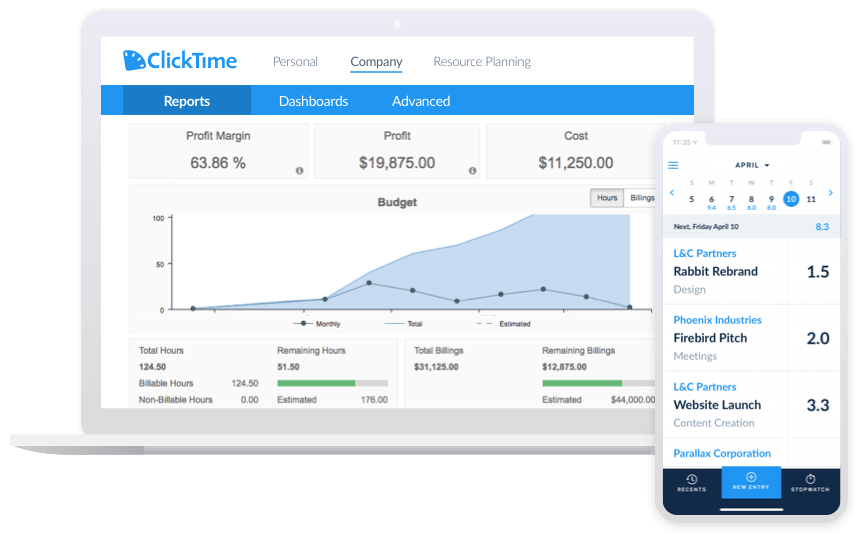858x535 pixels.
Task: Click the Profit card info icon
Action: pos(471,171)
